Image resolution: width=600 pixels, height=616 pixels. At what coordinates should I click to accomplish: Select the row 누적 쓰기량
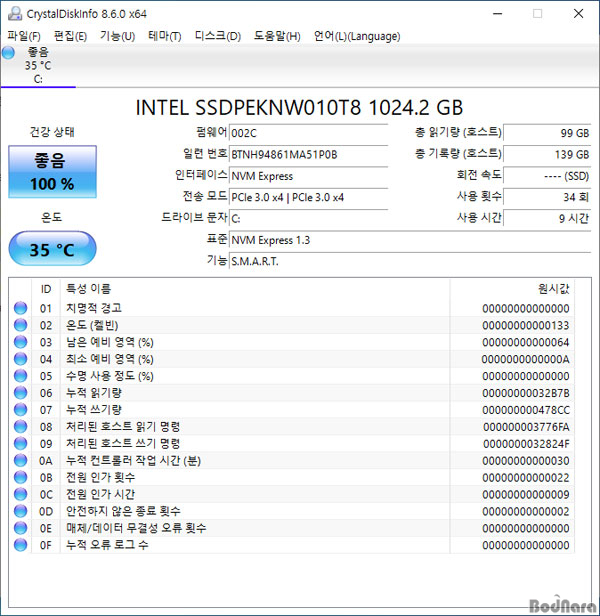click(x=292, y=409)
